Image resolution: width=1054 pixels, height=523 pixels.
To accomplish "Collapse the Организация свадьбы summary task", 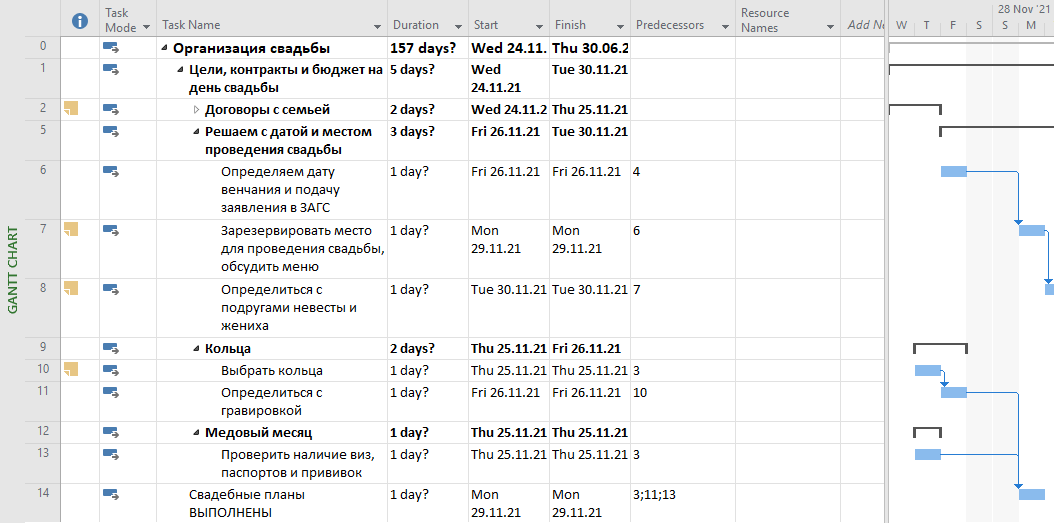I will tap(165, 48).
